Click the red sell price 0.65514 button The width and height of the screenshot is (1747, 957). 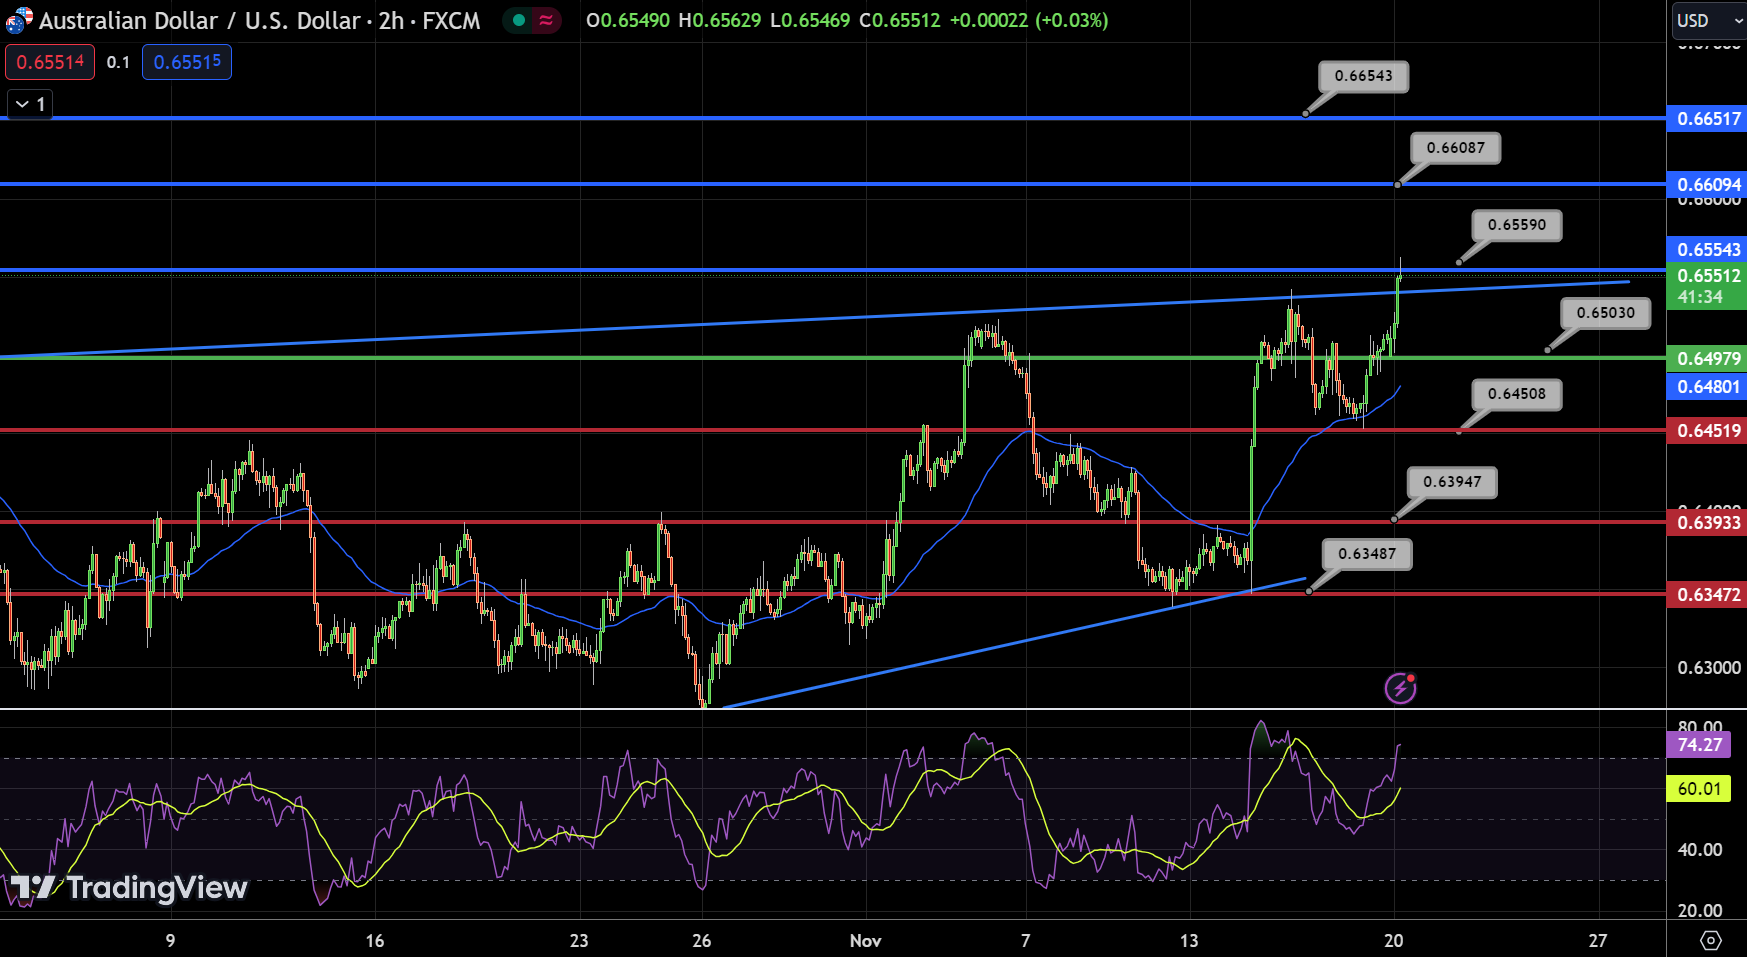pos(50,62)
